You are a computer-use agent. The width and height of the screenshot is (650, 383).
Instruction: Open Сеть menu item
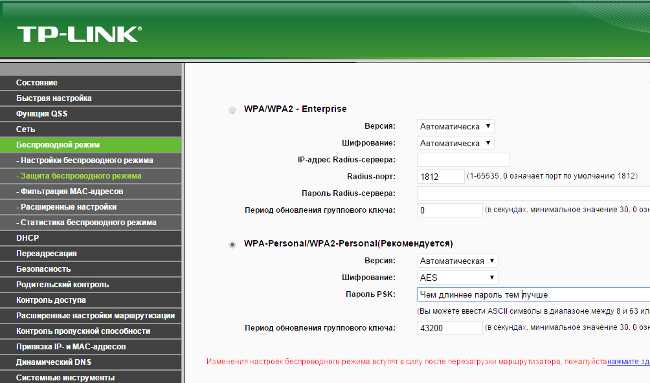[90, 129]
